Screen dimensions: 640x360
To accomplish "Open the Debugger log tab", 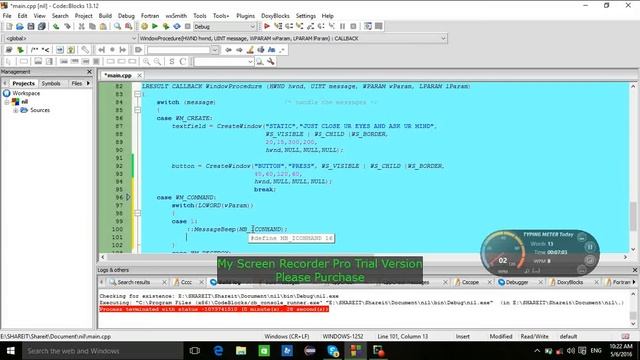I will pos(516,282).
